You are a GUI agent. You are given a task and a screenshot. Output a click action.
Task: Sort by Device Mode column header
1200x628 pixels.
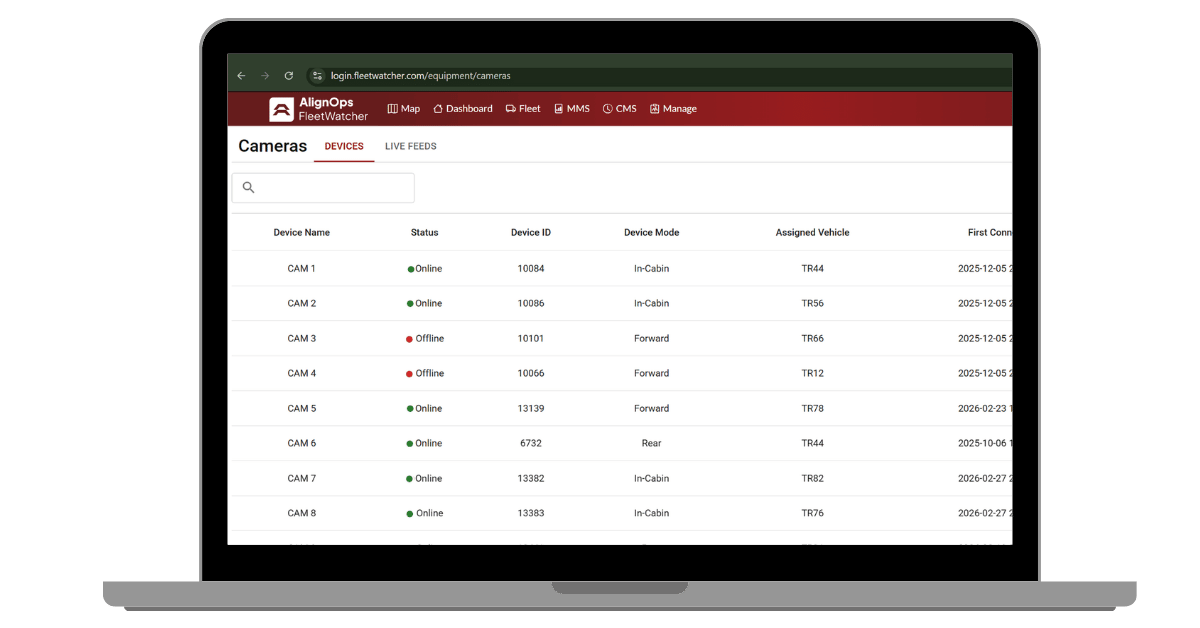[652, 233]
